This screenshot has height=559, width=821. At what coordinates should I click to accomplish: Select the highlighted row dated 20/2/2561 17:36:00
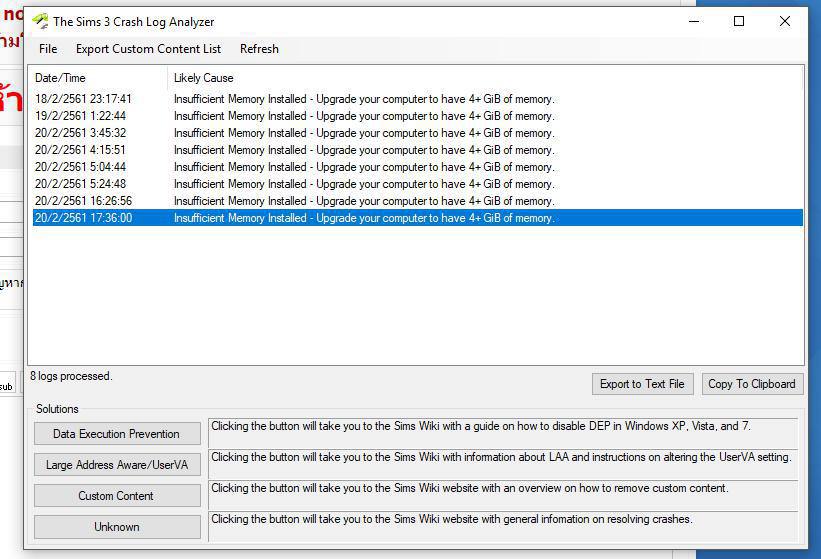tap(417, 218)
